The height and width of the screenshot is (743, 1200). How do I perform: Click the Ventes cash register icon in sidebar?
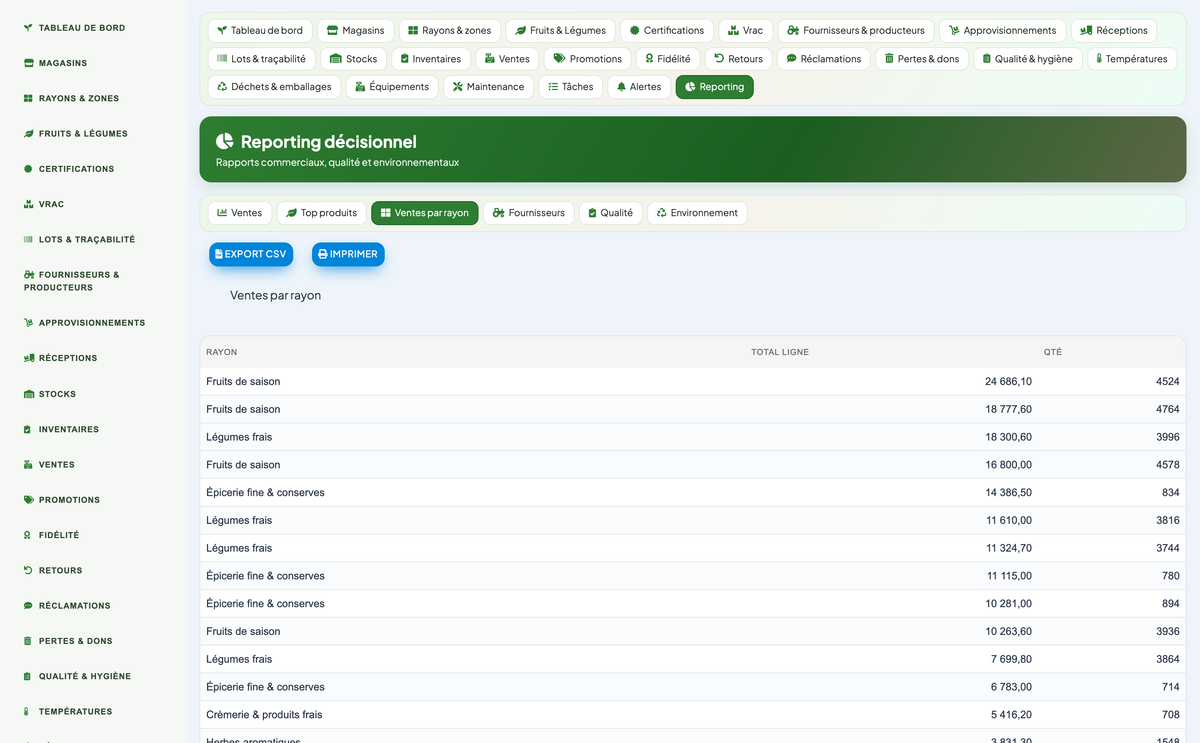click(28, 465)
